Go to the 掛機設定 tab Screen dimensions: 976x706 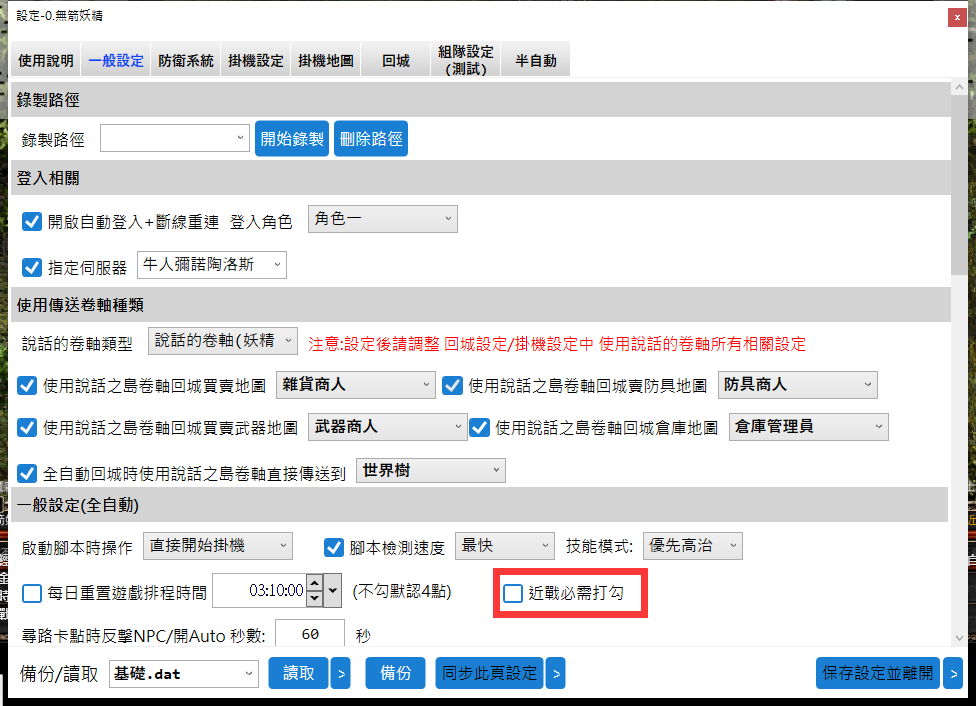tap(256, 60)
